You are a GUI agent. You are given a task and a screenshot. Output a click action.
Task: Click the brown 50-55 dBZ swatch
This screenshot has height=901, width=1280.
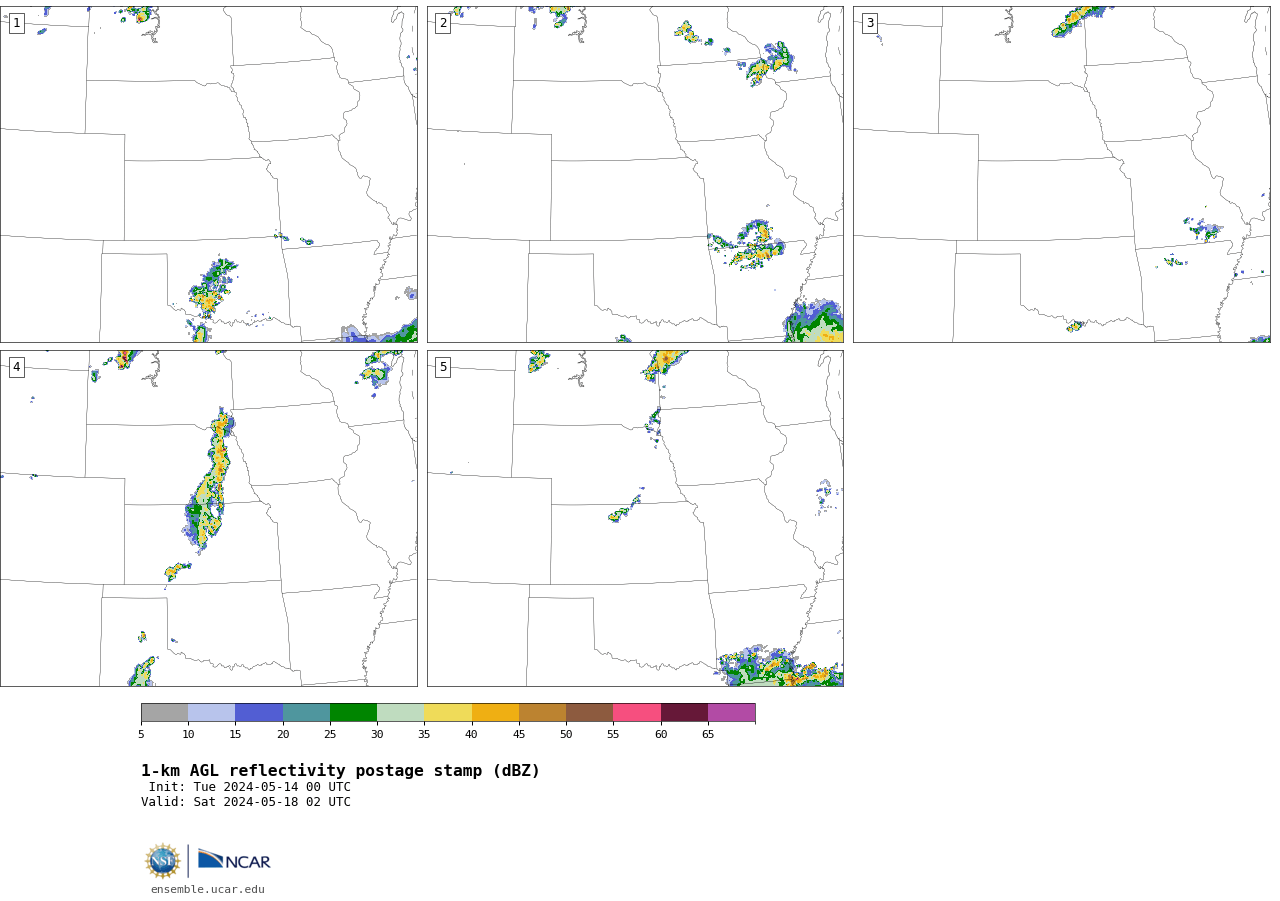pyautogui.click(x=589, y=713)
